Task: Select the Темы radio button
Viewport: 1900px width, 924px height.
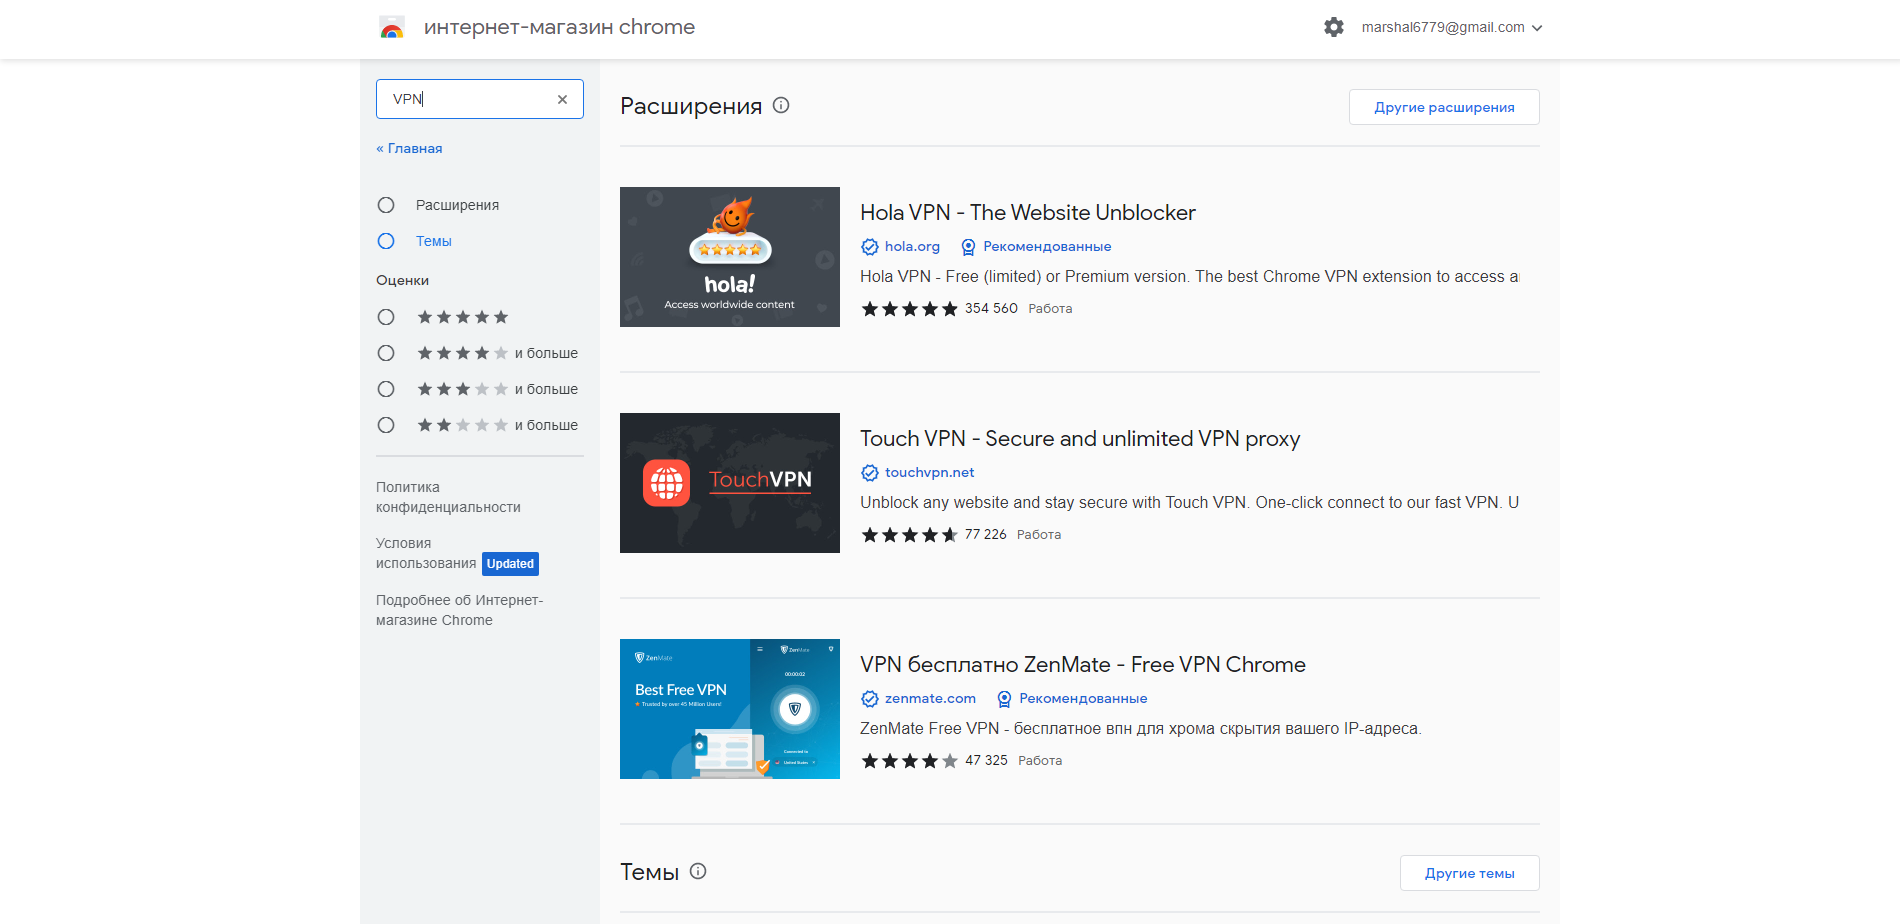Action: [x=386, y=241]
